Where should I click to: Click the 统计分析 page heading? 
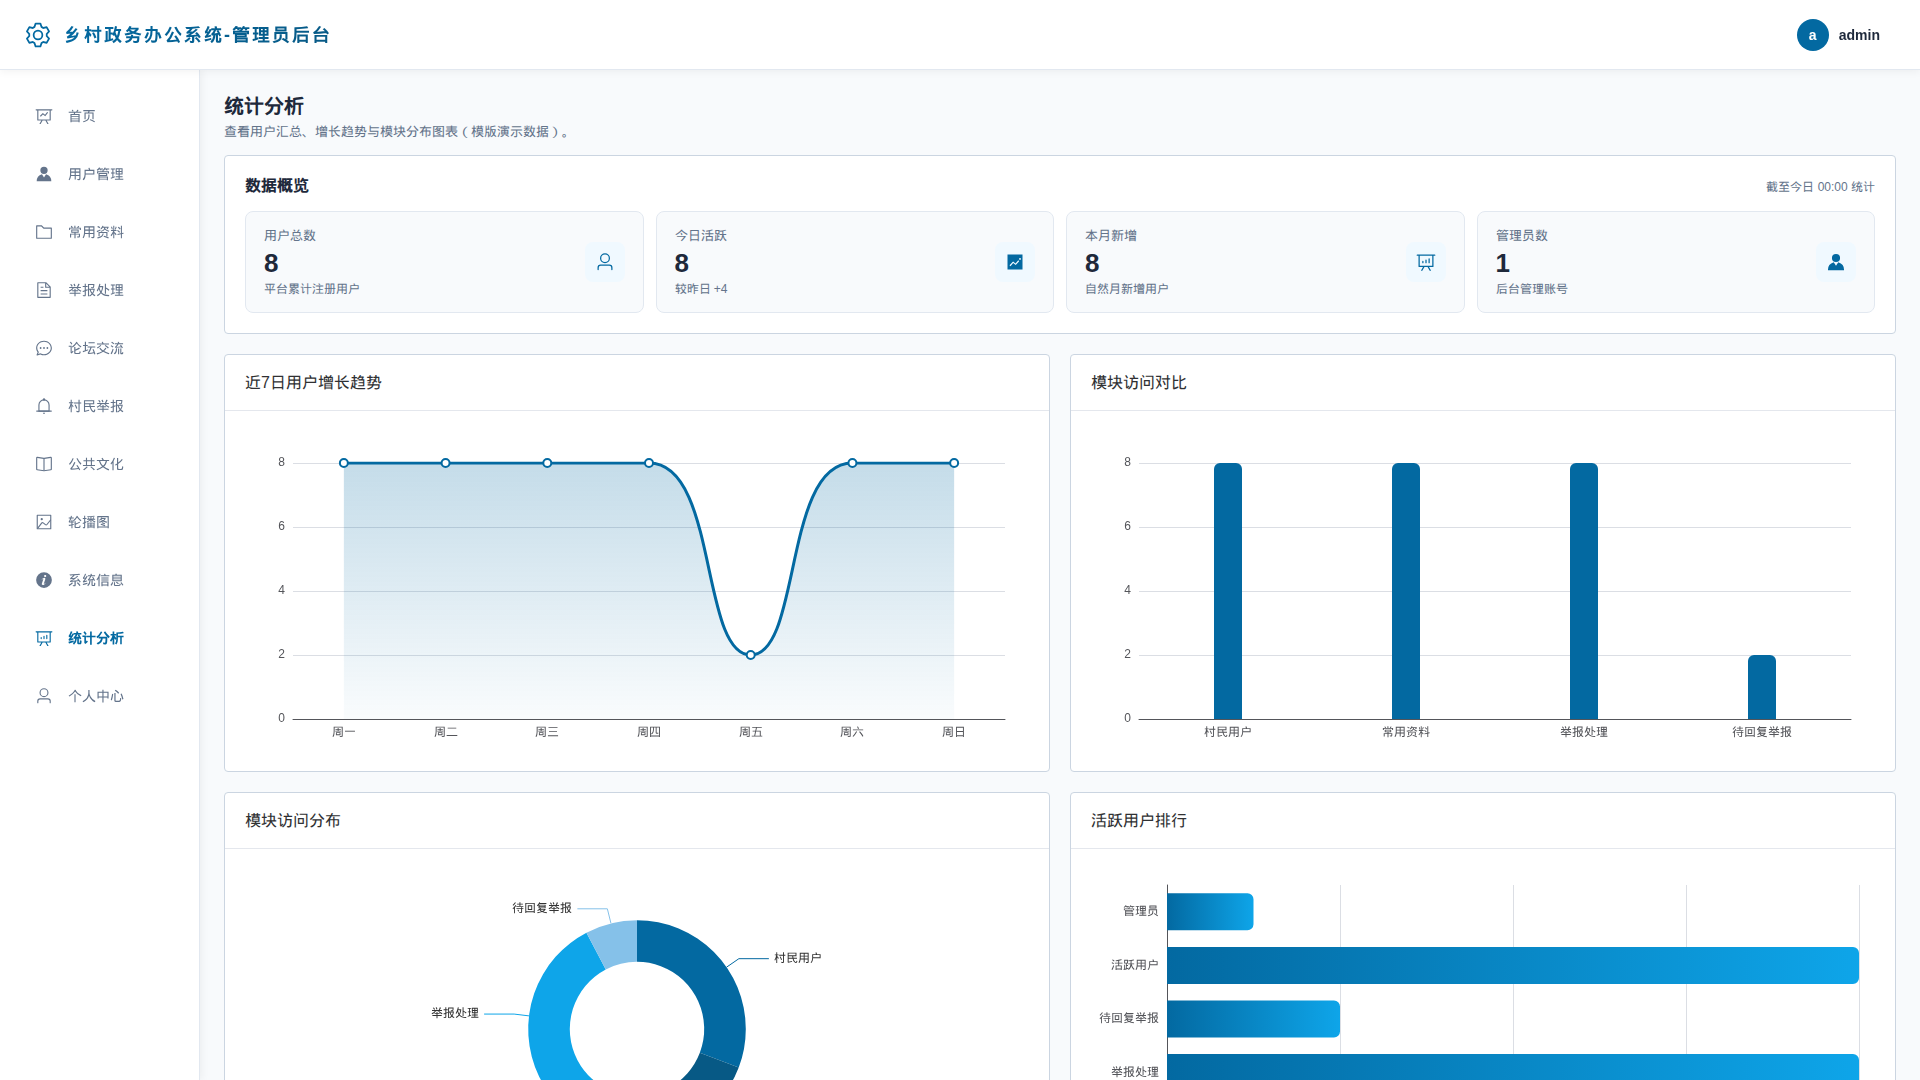(264, 106)
